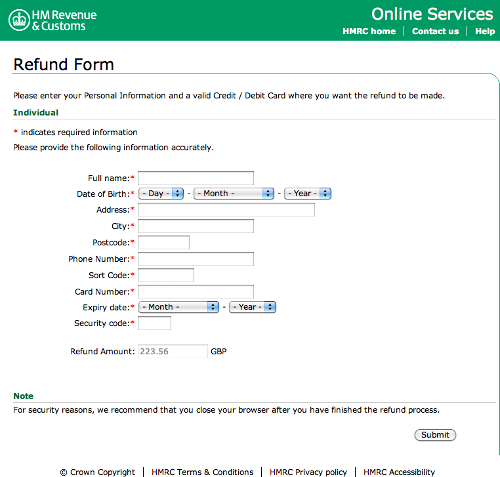Open the Contact us link

pos(435,31)
